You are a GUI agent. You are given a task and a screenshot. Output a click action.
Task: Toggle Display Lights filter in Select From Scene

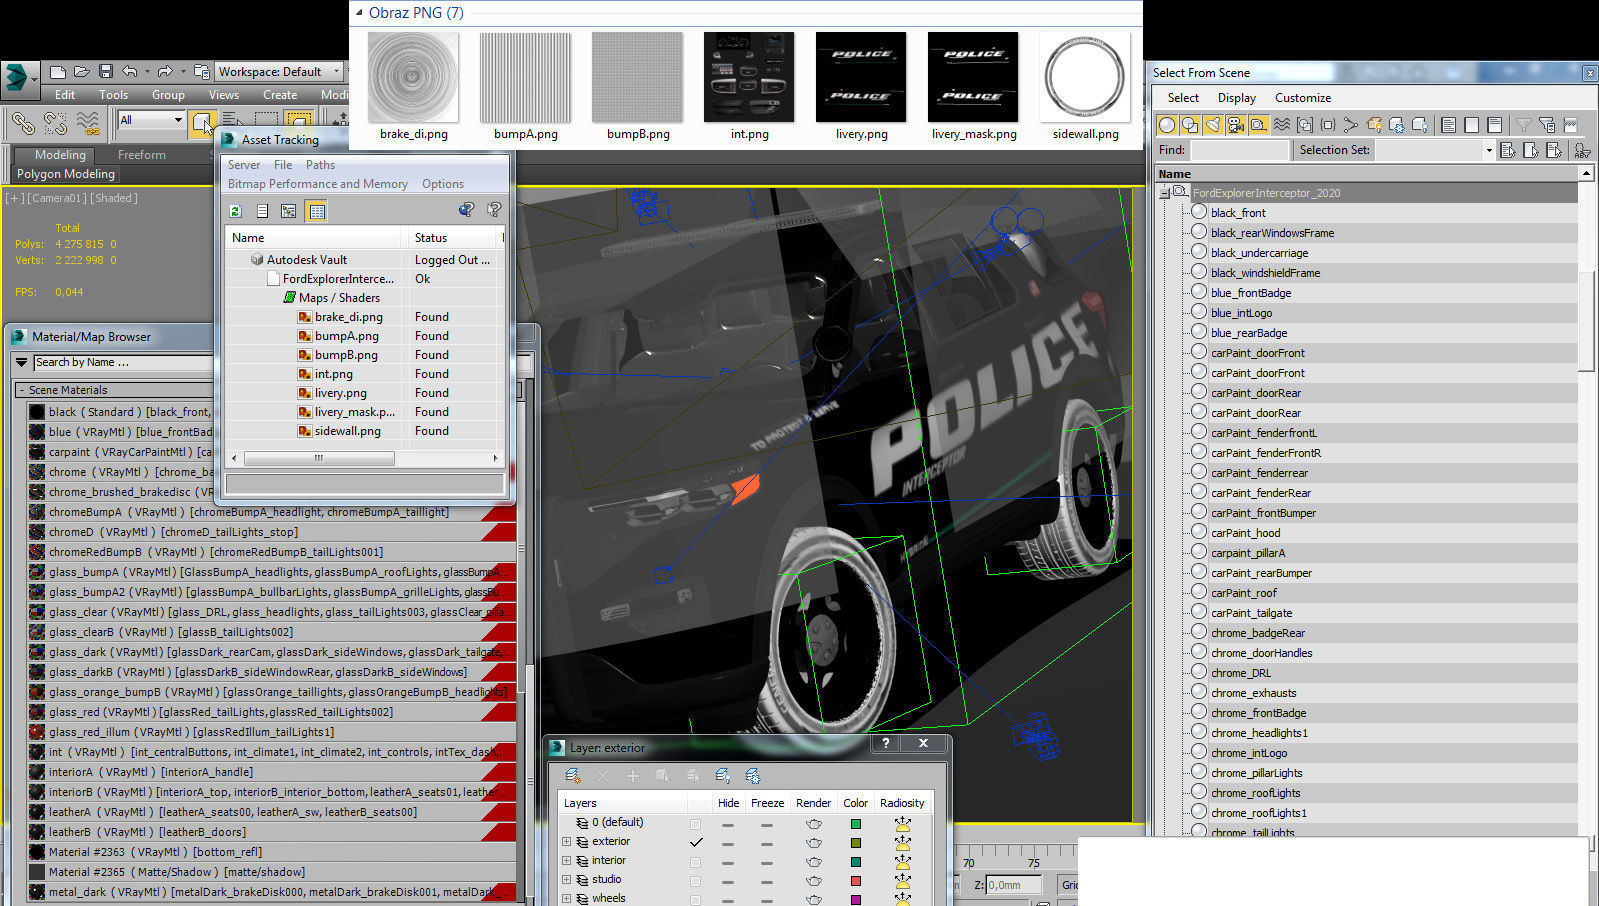(x=1212, y=125)
